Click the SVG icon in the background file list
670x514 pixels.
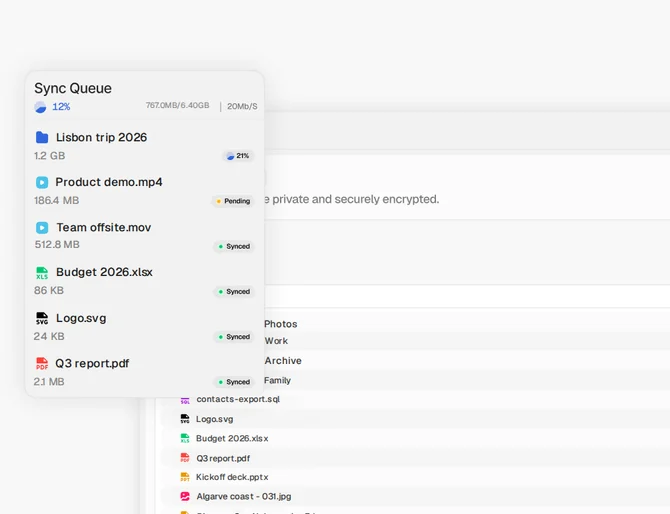coord(185,419)
